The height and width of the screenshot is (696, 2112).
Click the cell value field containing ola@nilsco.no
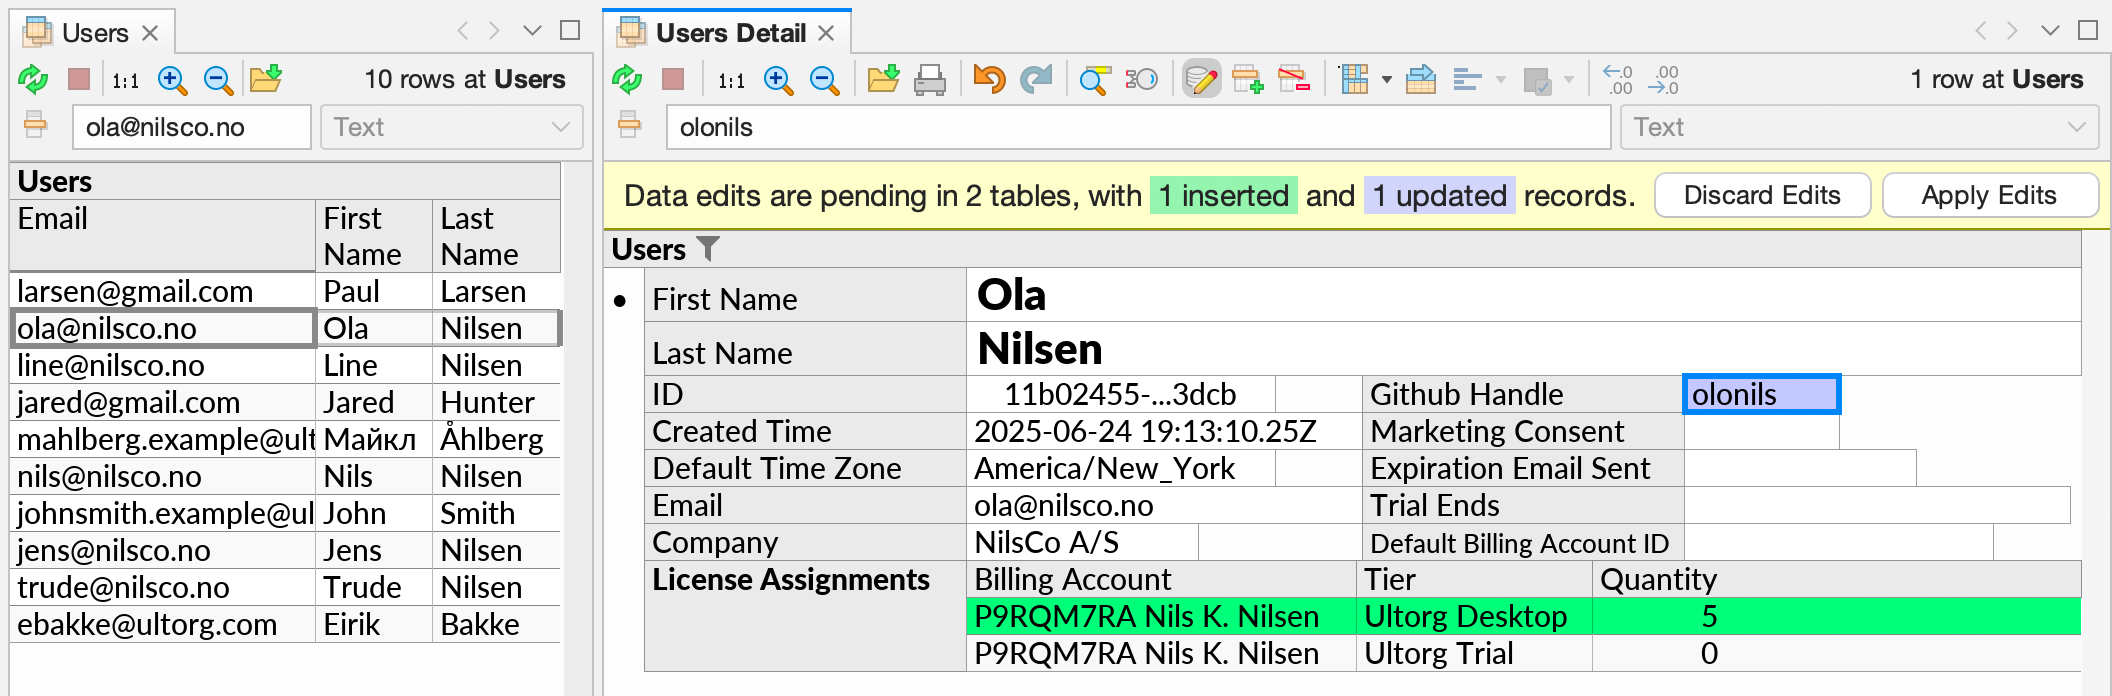[191, 127]
